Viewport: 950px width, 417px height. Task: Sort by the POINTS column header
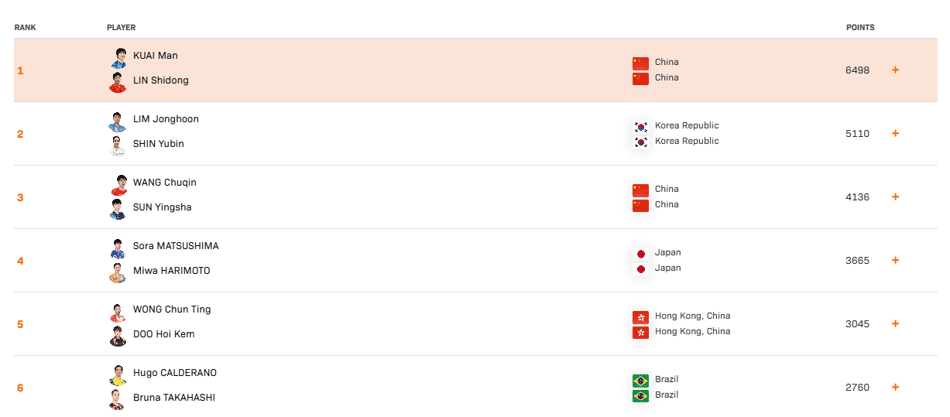860,27
